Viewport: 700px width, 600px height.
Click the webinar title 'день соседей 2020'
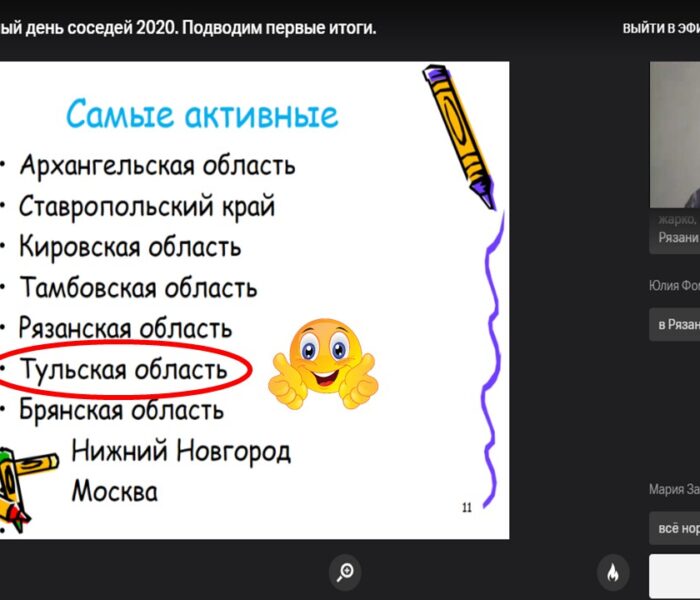102,28
